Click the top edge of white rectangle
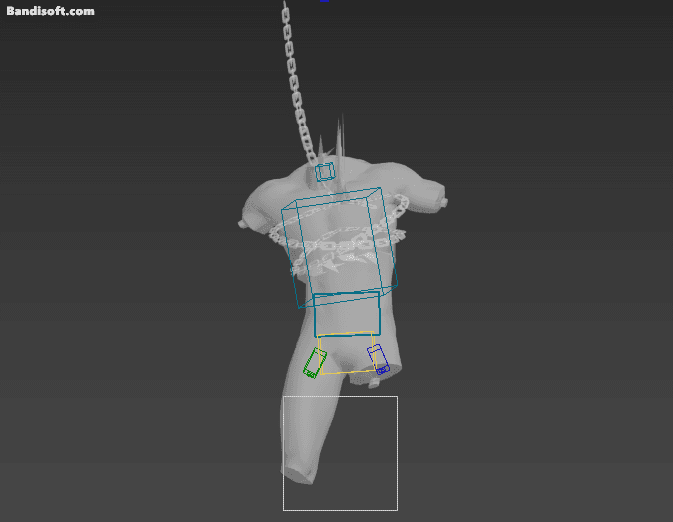 coord(340,397)
